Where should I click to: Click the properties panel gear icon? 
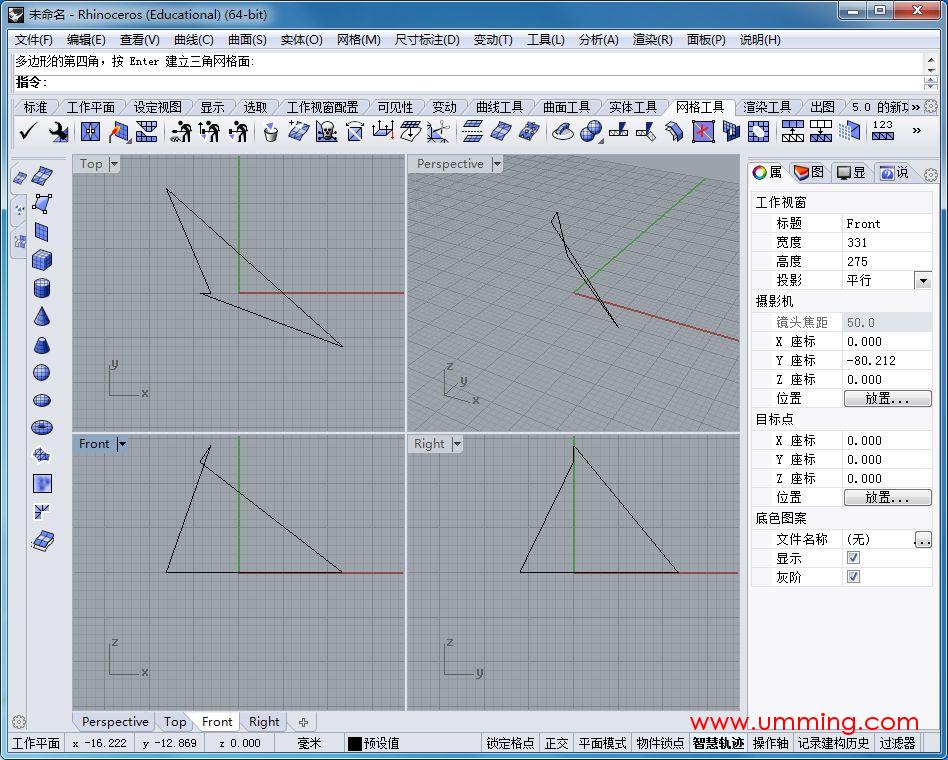pos(931,175)
